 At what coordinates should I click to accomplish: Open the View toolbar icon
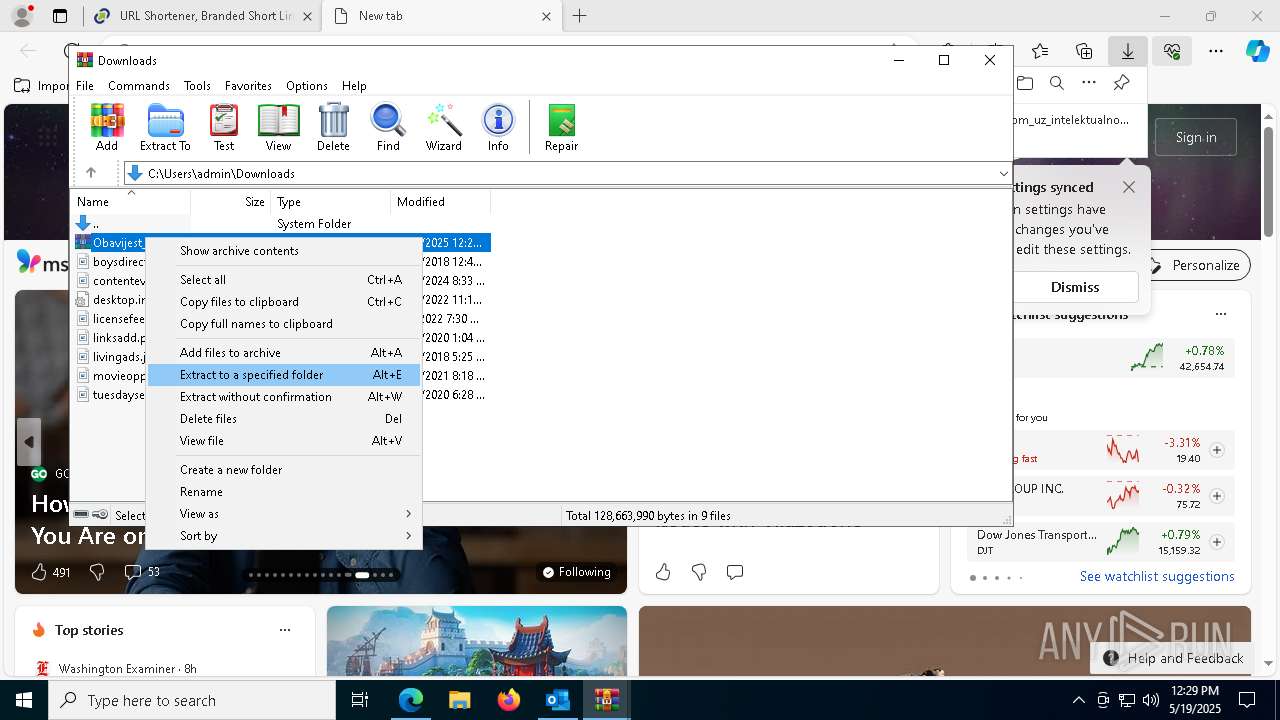coord(278,127)
